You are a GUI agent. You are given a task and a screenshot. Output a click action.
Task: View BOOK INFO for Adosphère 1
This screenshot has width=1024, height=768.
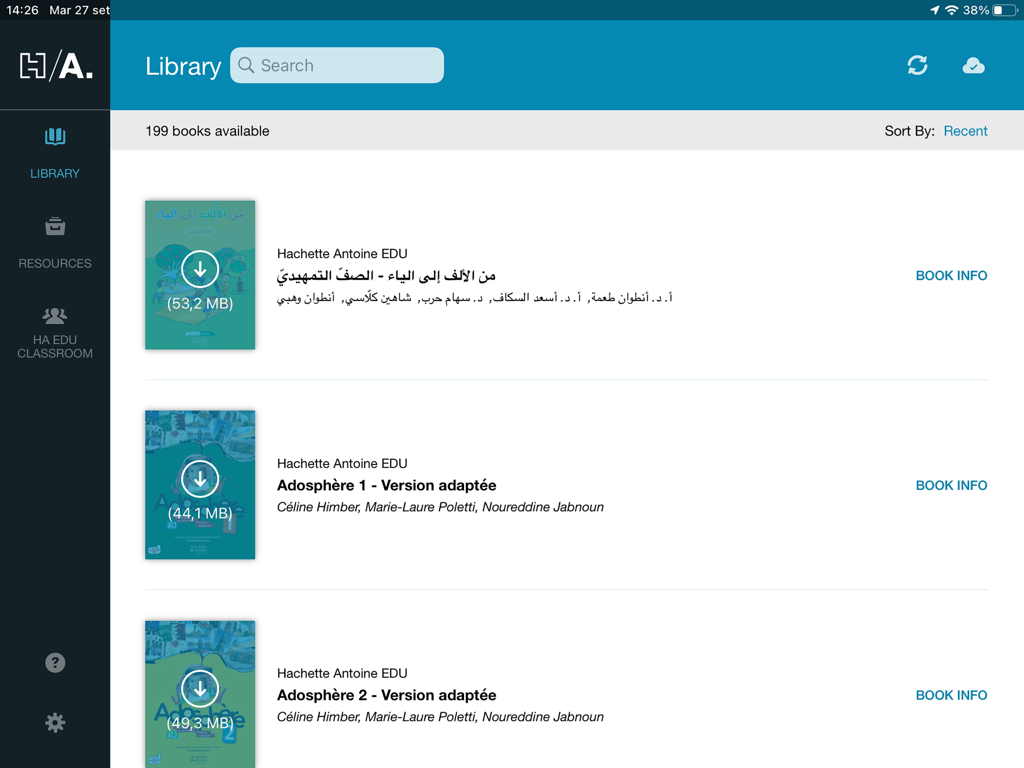click(951, 485)
